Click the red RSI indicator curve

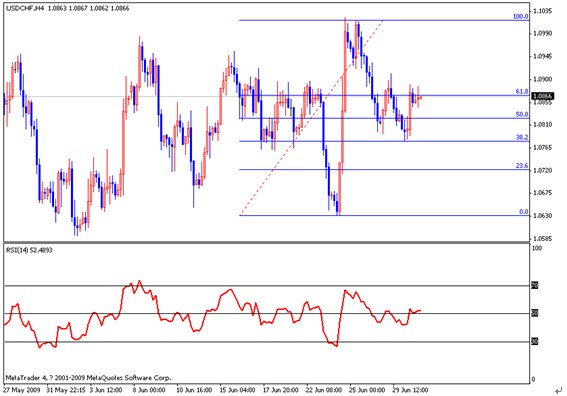click(213, 310)
